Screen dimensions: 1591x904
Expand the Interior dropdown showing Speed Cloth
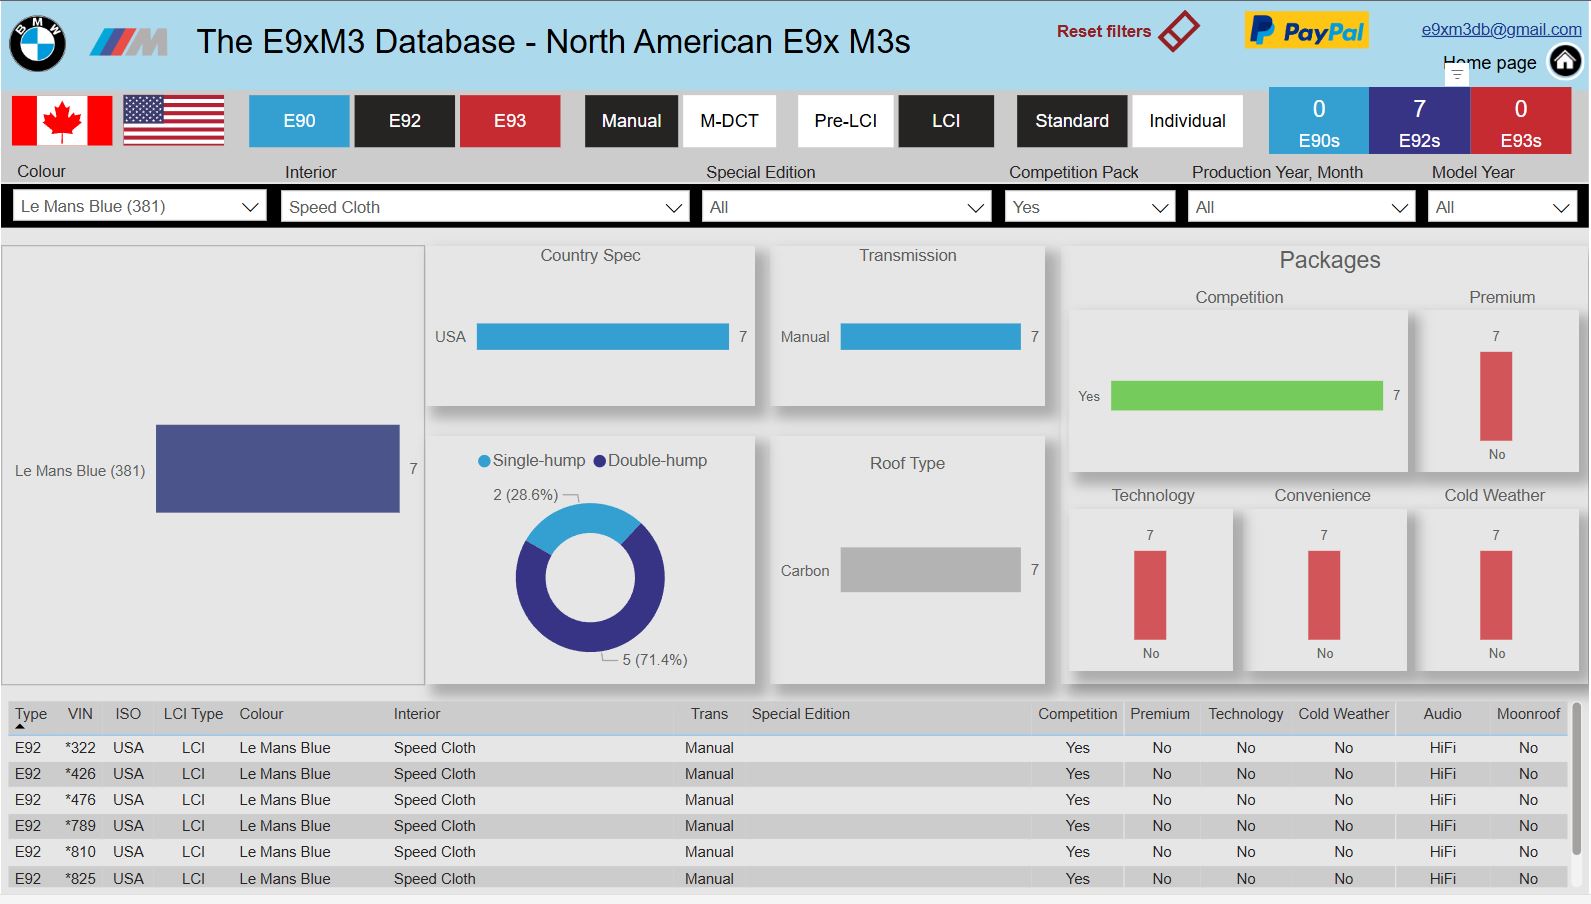point(485,207)
